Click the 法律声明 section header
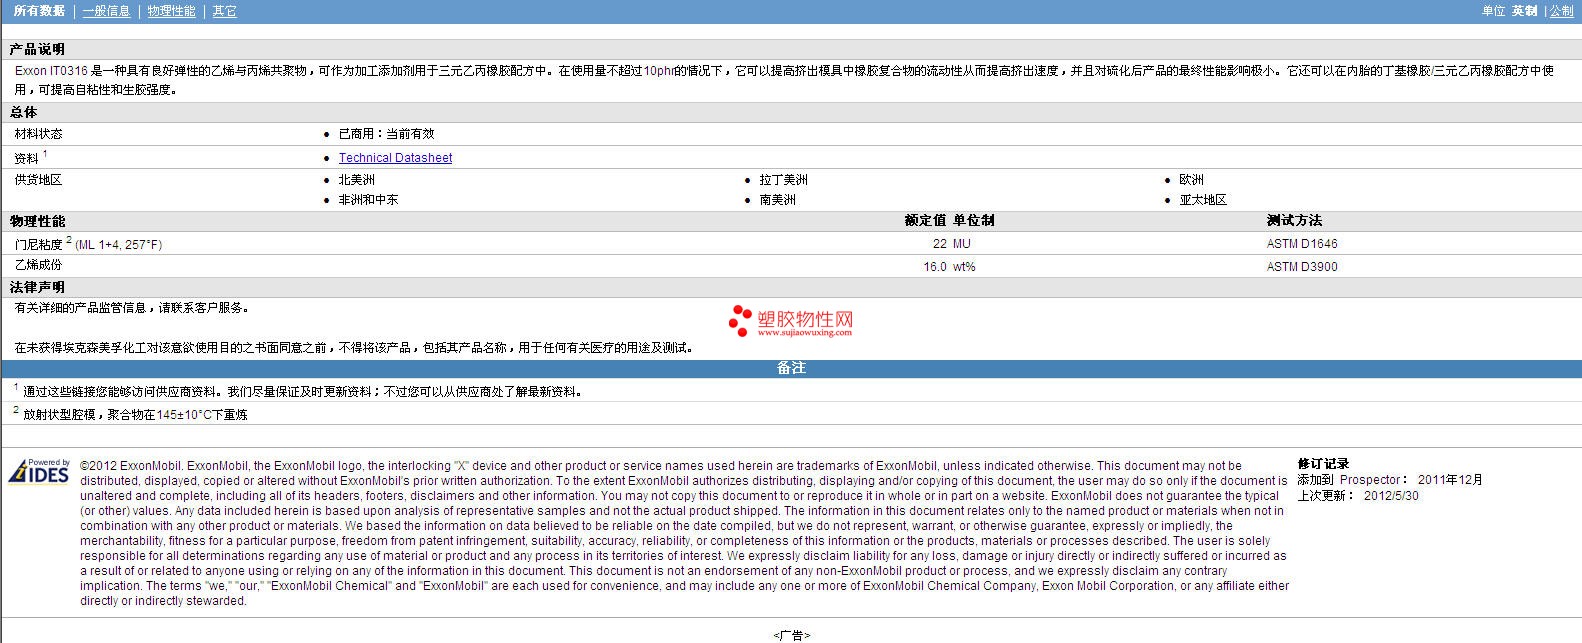This screenshot has height=643, width=1582. click(37, 288)
